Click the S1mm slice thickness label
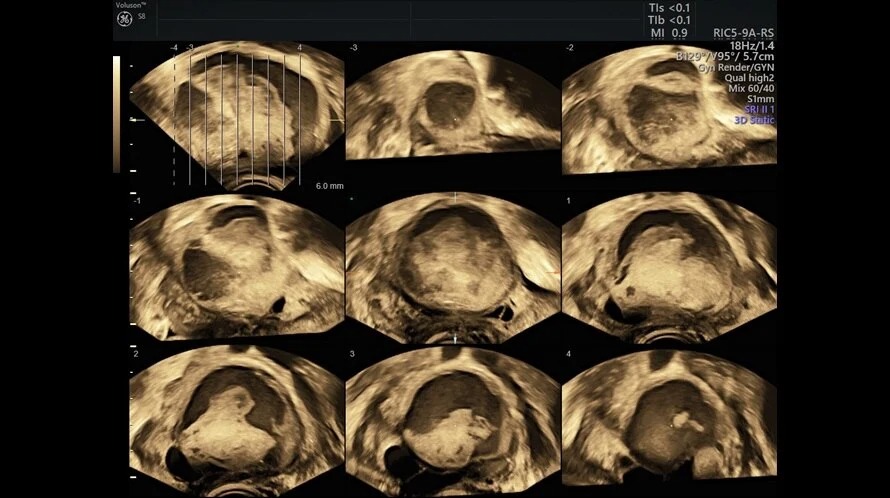The width and height of the screenshot is (890, 498). coord(761,99)
